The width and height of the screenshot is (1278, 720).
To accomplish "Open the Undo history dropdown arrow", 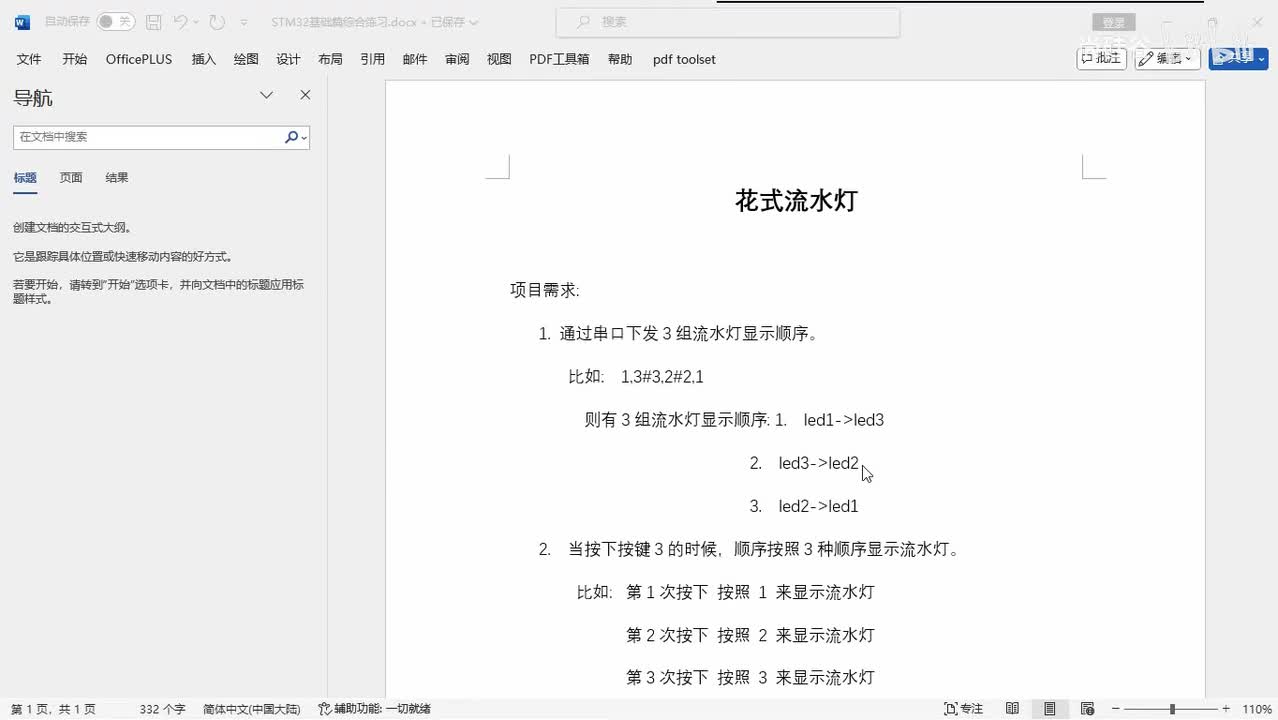I will (195, 22).
